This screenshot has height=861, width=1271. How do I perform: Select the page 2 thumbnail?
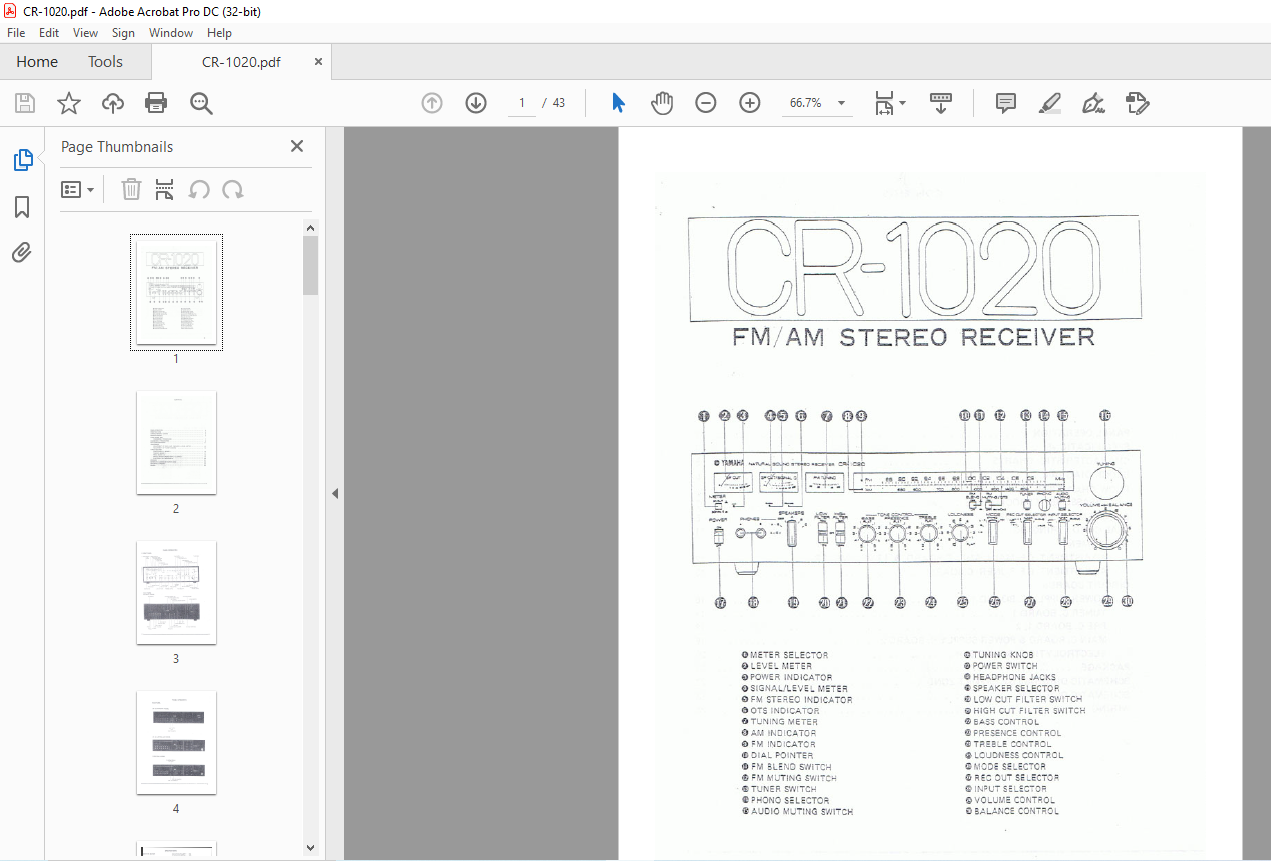[x=176, y=442]
